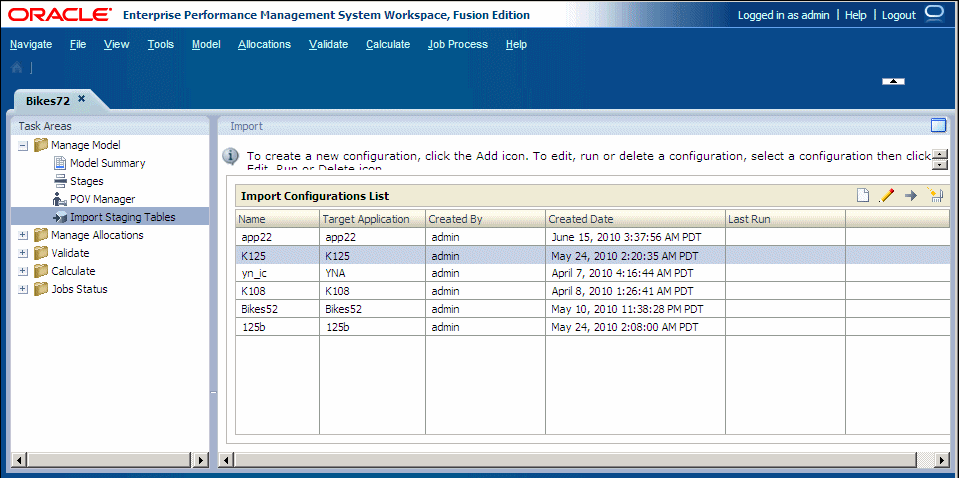Click Task Areas panel left scroll arrow
Image resolution: width=959 pixels, height=478 pixels.
pos(20,460)
